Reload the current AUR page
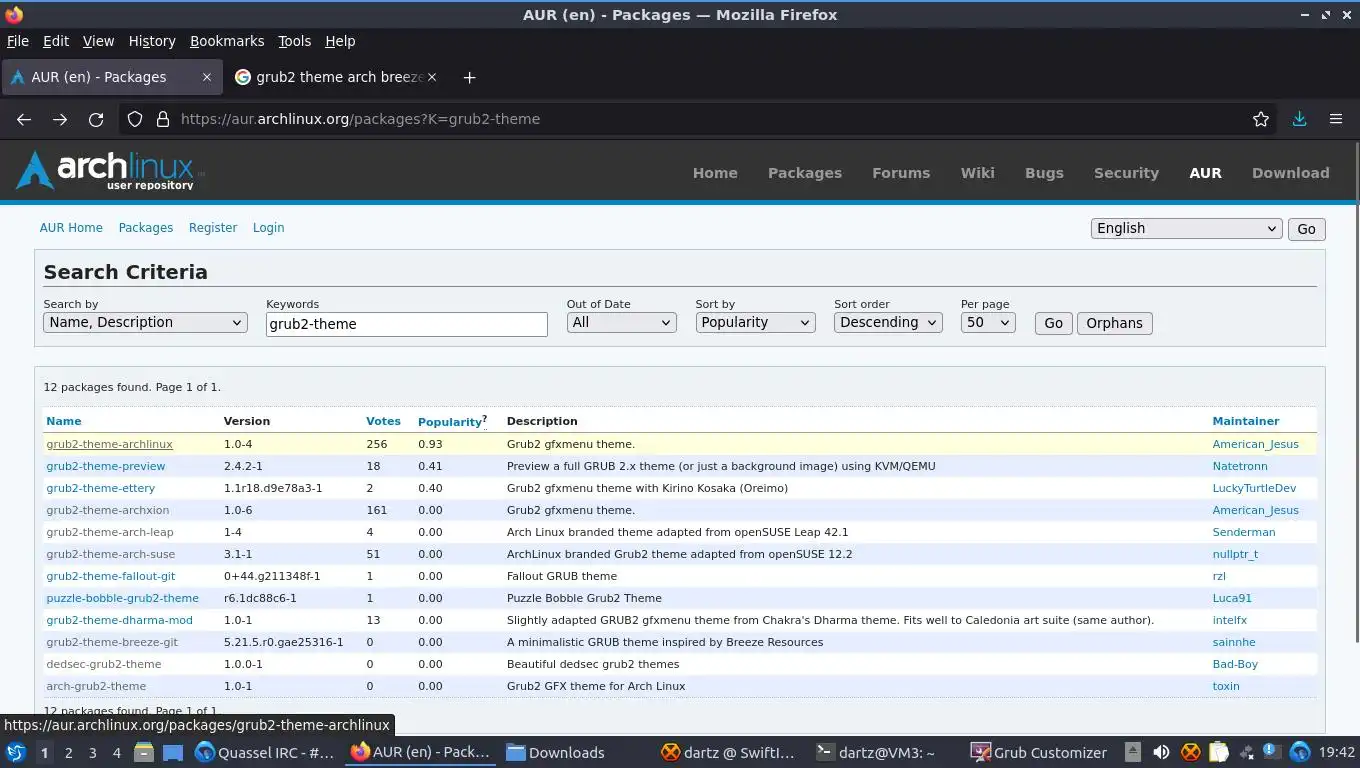Screen dimensions: 1360x768 pos(96,119)
